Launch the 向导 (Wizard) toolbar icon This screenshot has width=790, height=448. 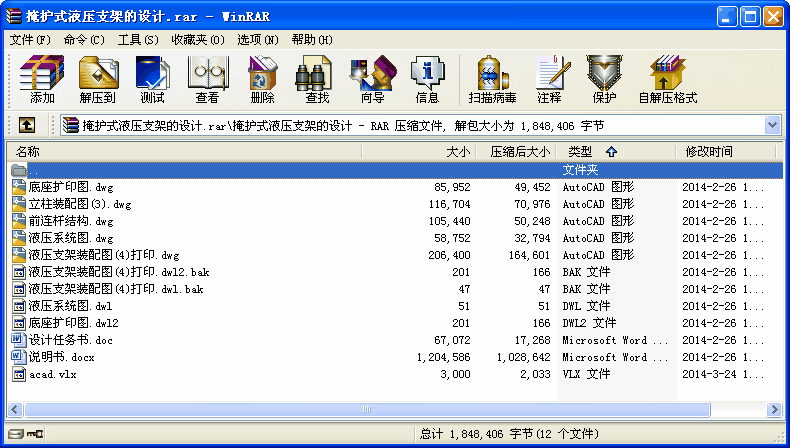coord(373,79)
